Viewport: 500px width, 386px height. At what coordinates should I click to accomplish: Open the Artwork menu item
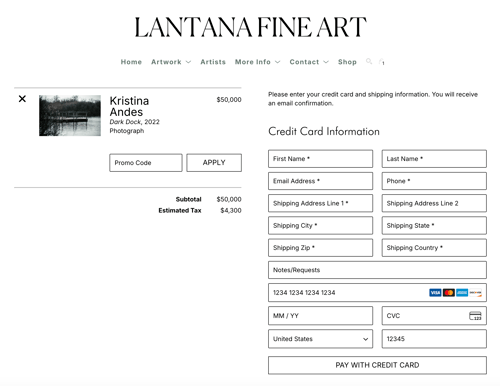pos(166,62)
